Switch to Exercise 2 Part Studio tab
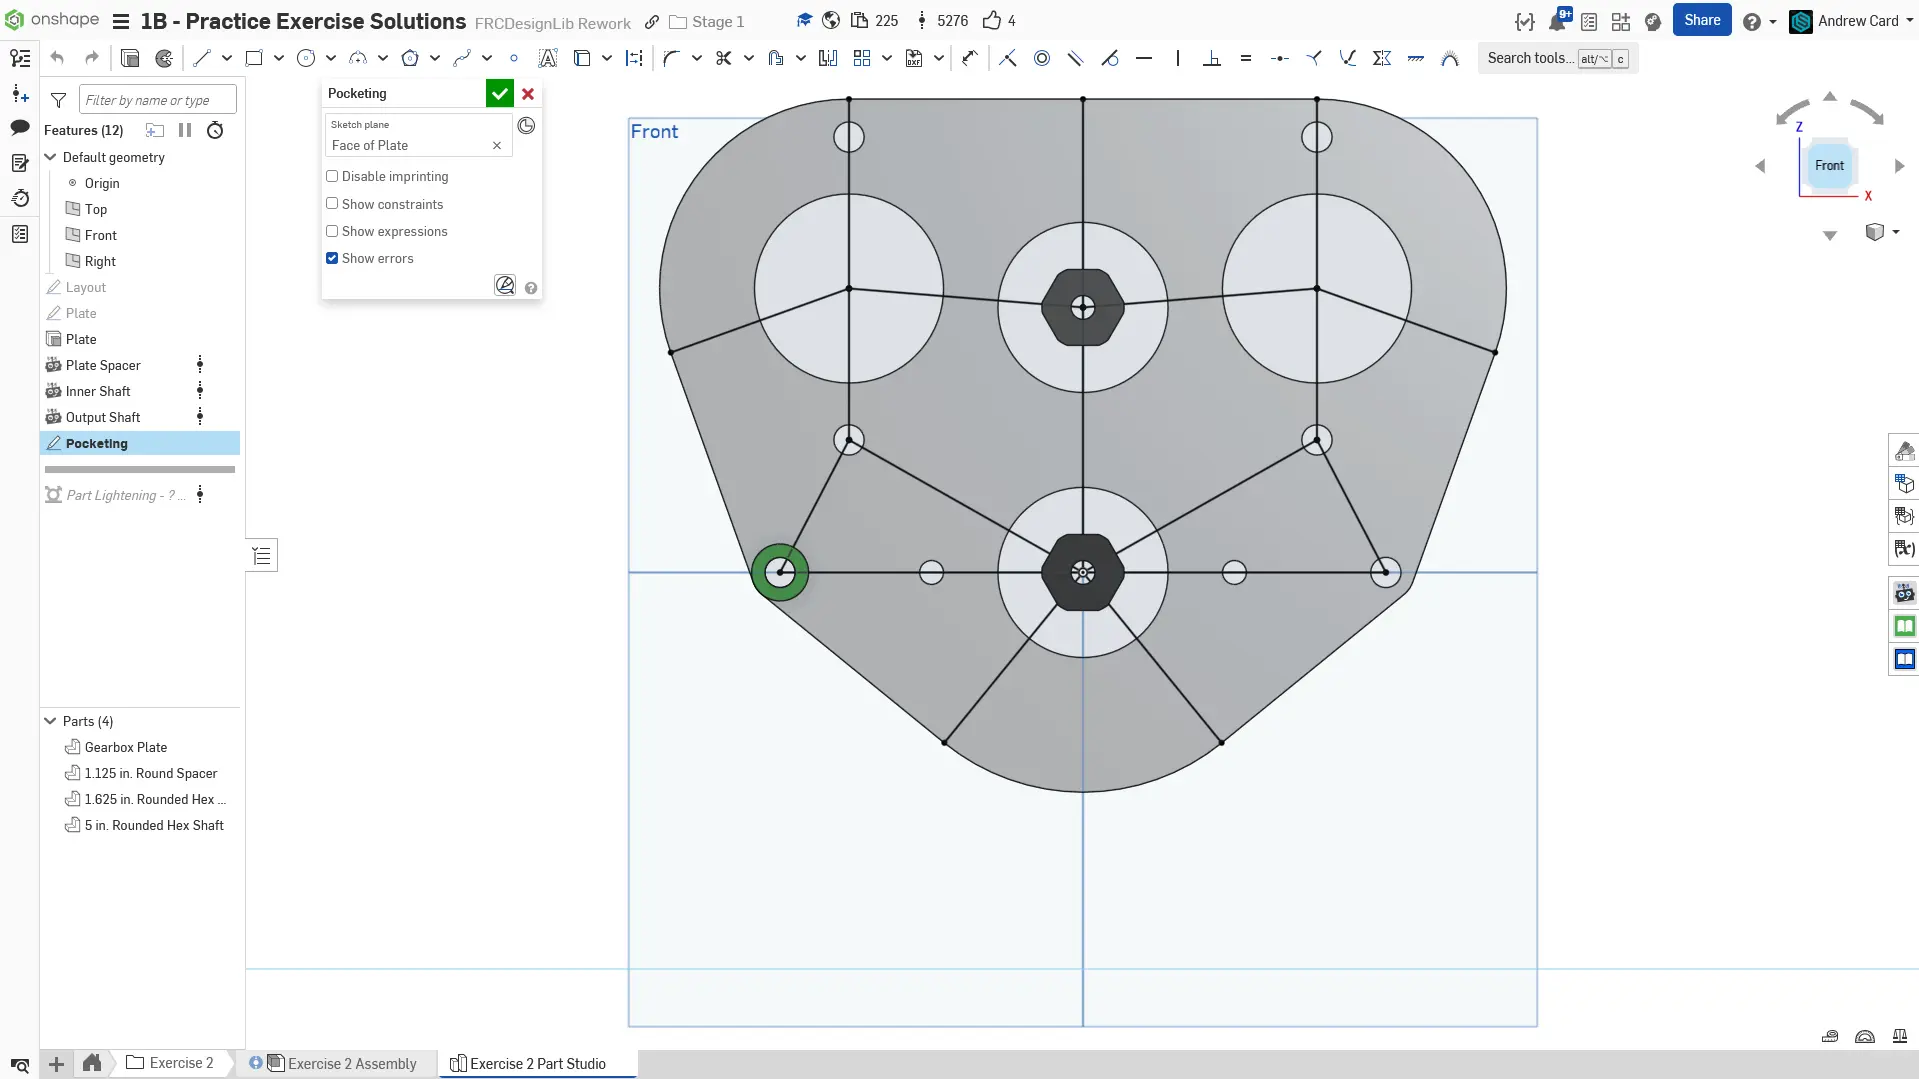Viewport: 1919px width, 1079px height. pos(537,1063)
